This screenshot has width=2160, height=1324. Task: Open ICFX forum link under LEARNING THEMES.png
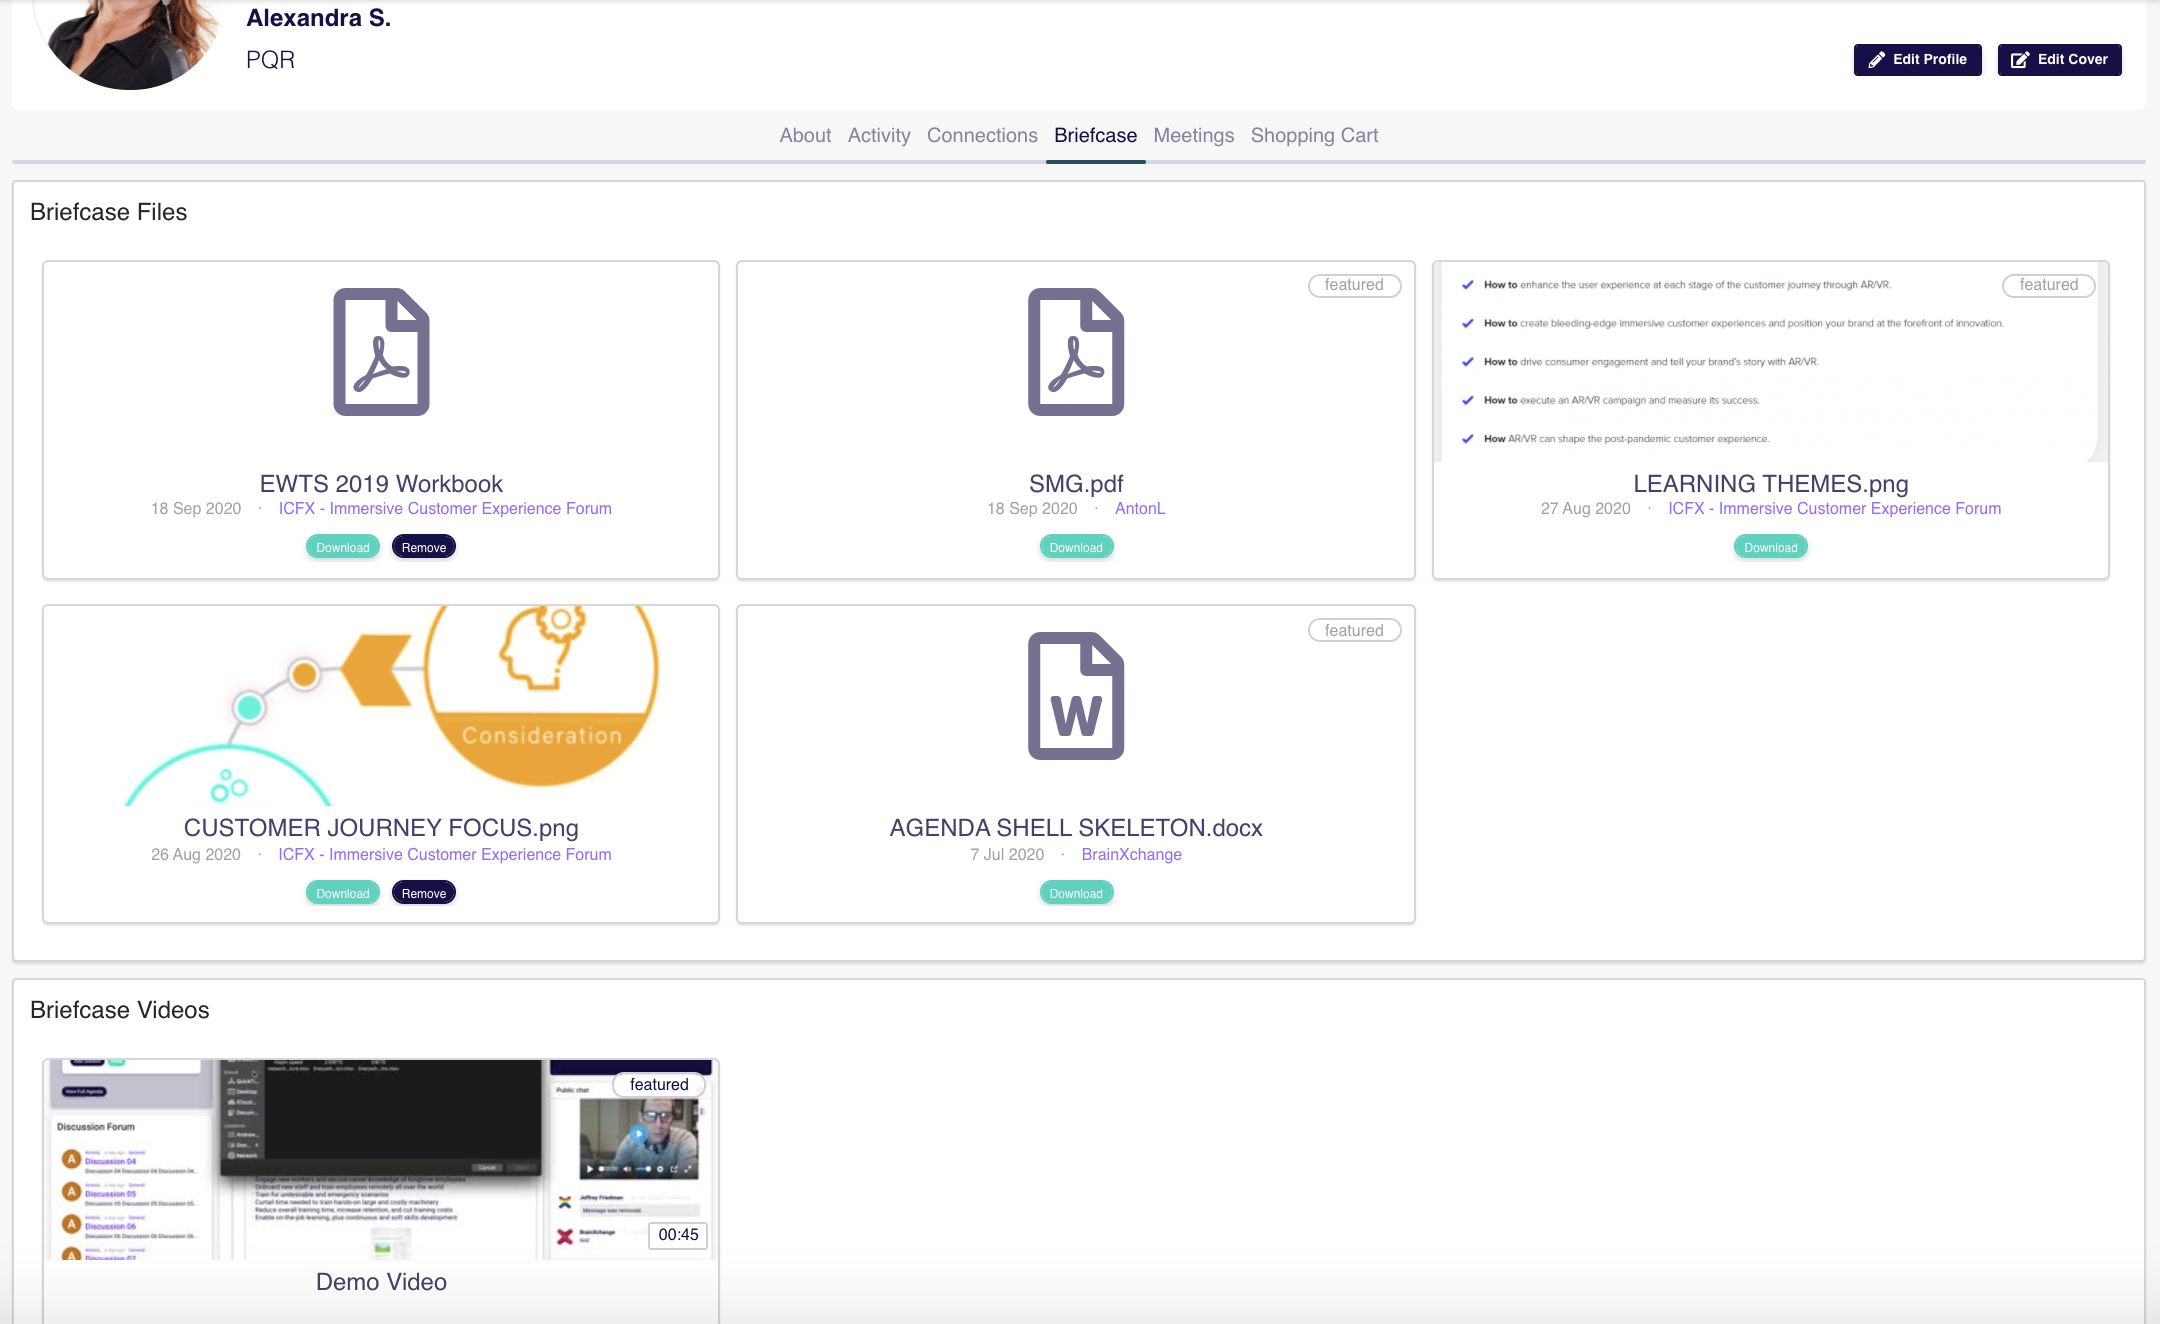pyautogui.click(x=1834, y=509)
